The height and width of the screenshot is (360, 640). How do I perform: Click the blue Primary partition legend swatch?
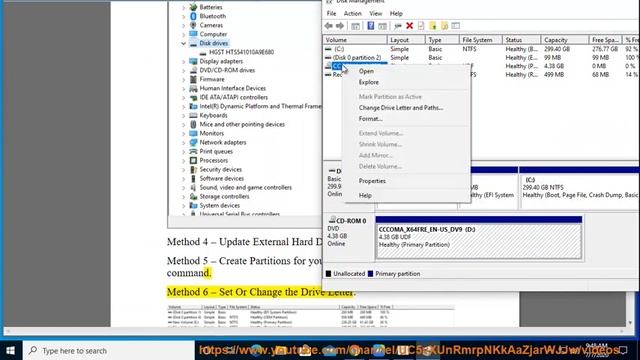pyautogui.click(x=370, y=274)
